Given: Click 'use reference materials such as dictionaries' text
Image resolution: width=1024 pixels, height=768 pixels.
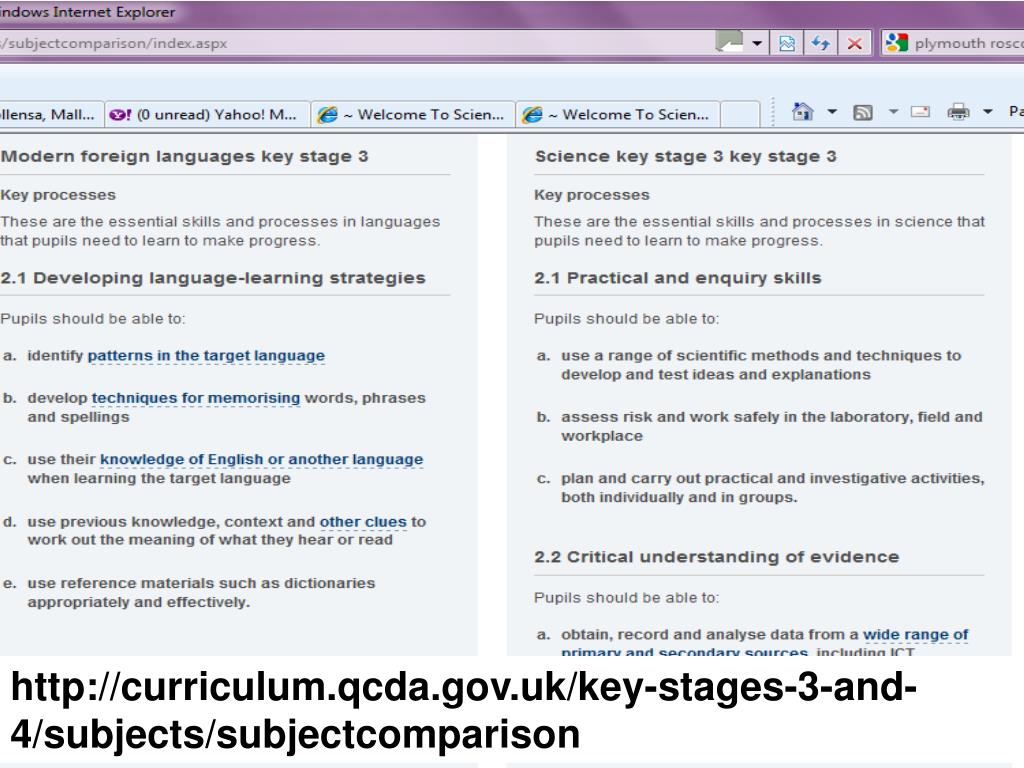Looking at the screenshot, I should 201,592.
